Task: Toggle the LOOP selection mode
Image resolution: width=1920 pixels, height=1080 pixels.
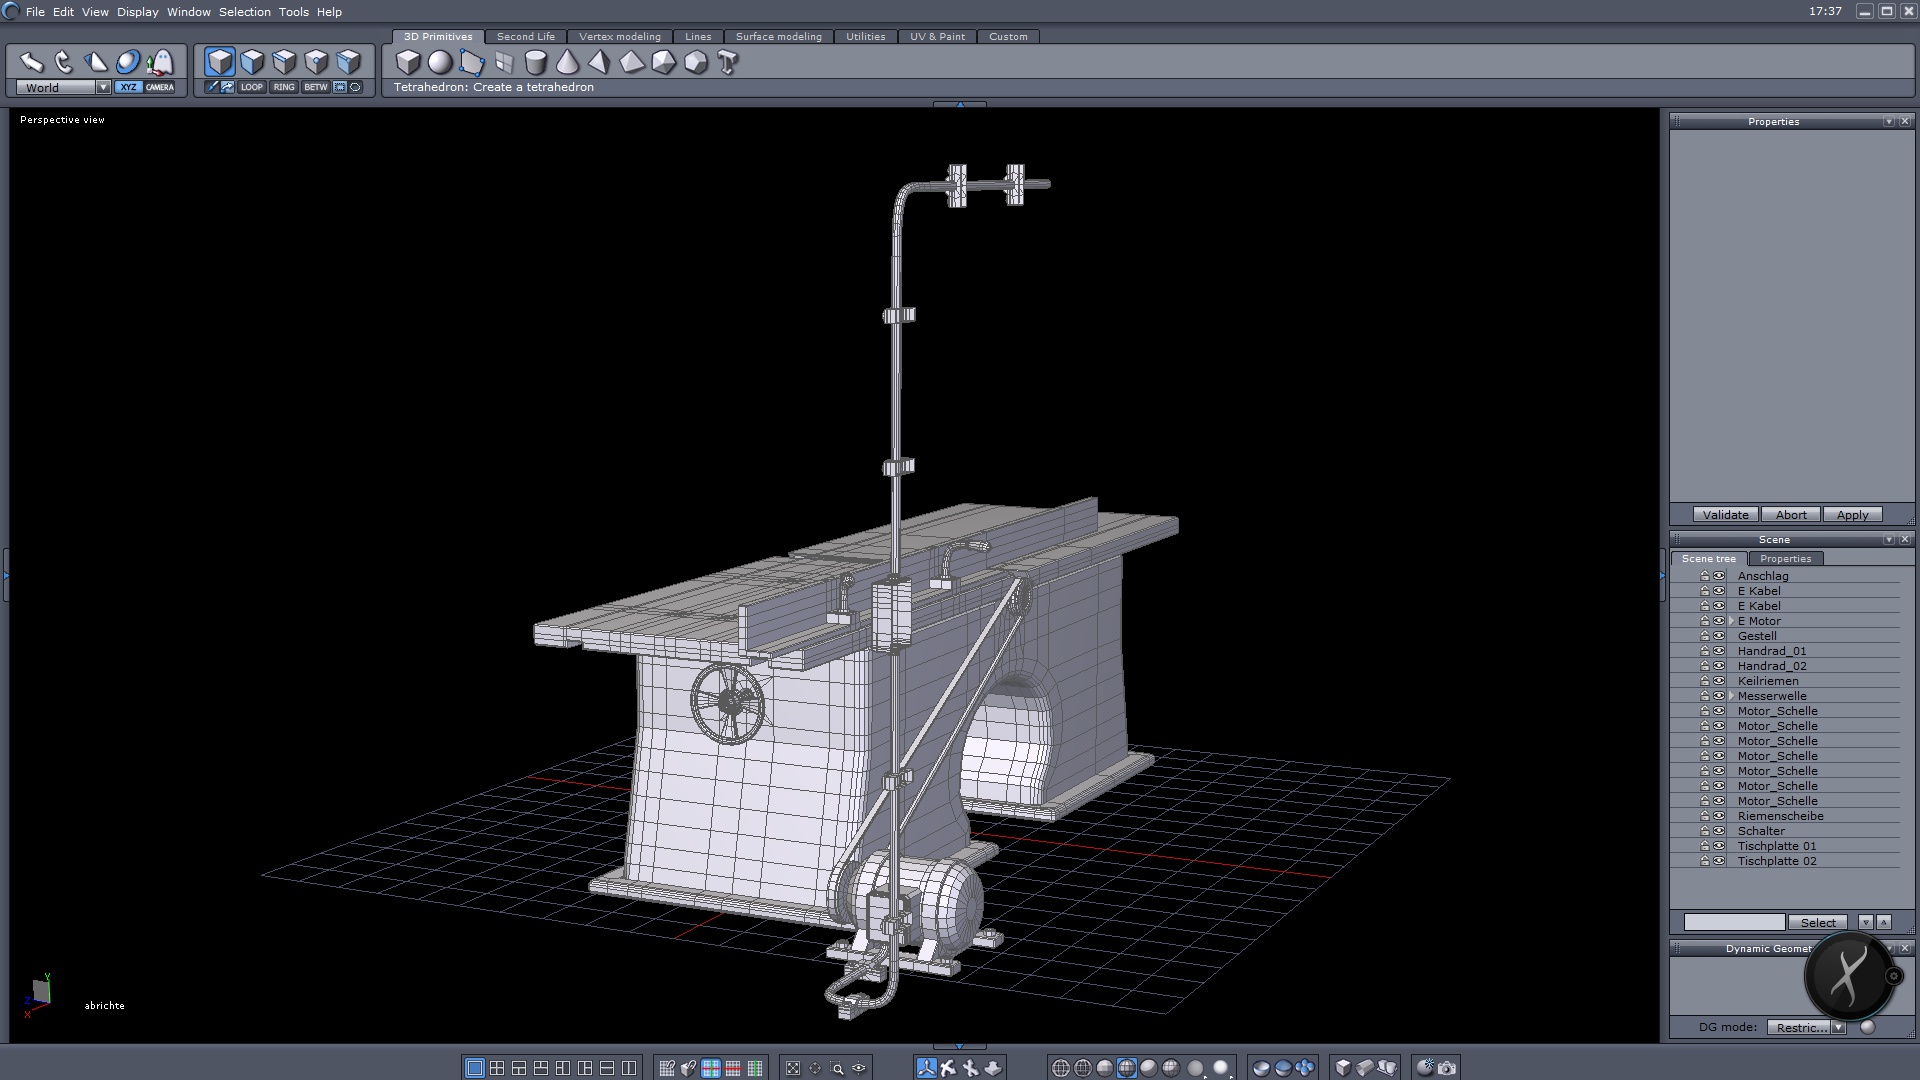Action: 251,87
